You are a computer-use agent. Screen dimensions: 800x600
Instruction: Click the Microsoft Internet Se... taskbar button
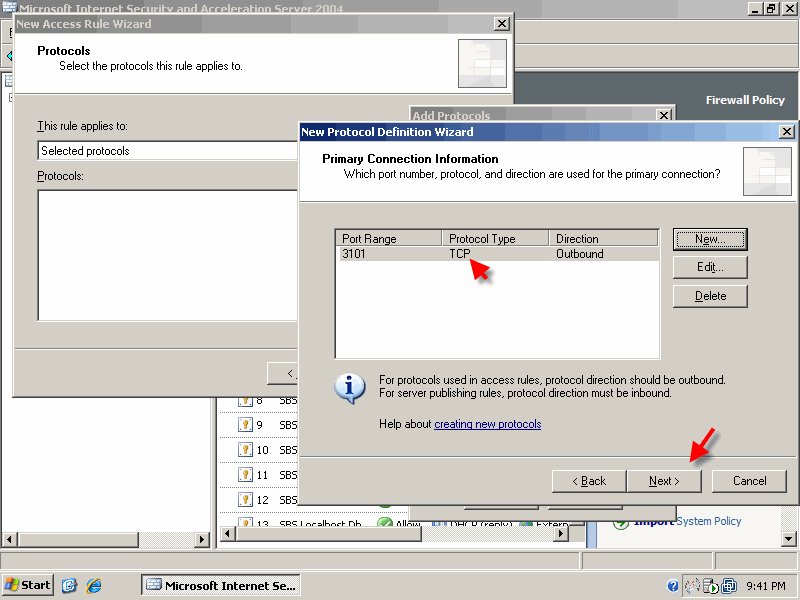221,585
